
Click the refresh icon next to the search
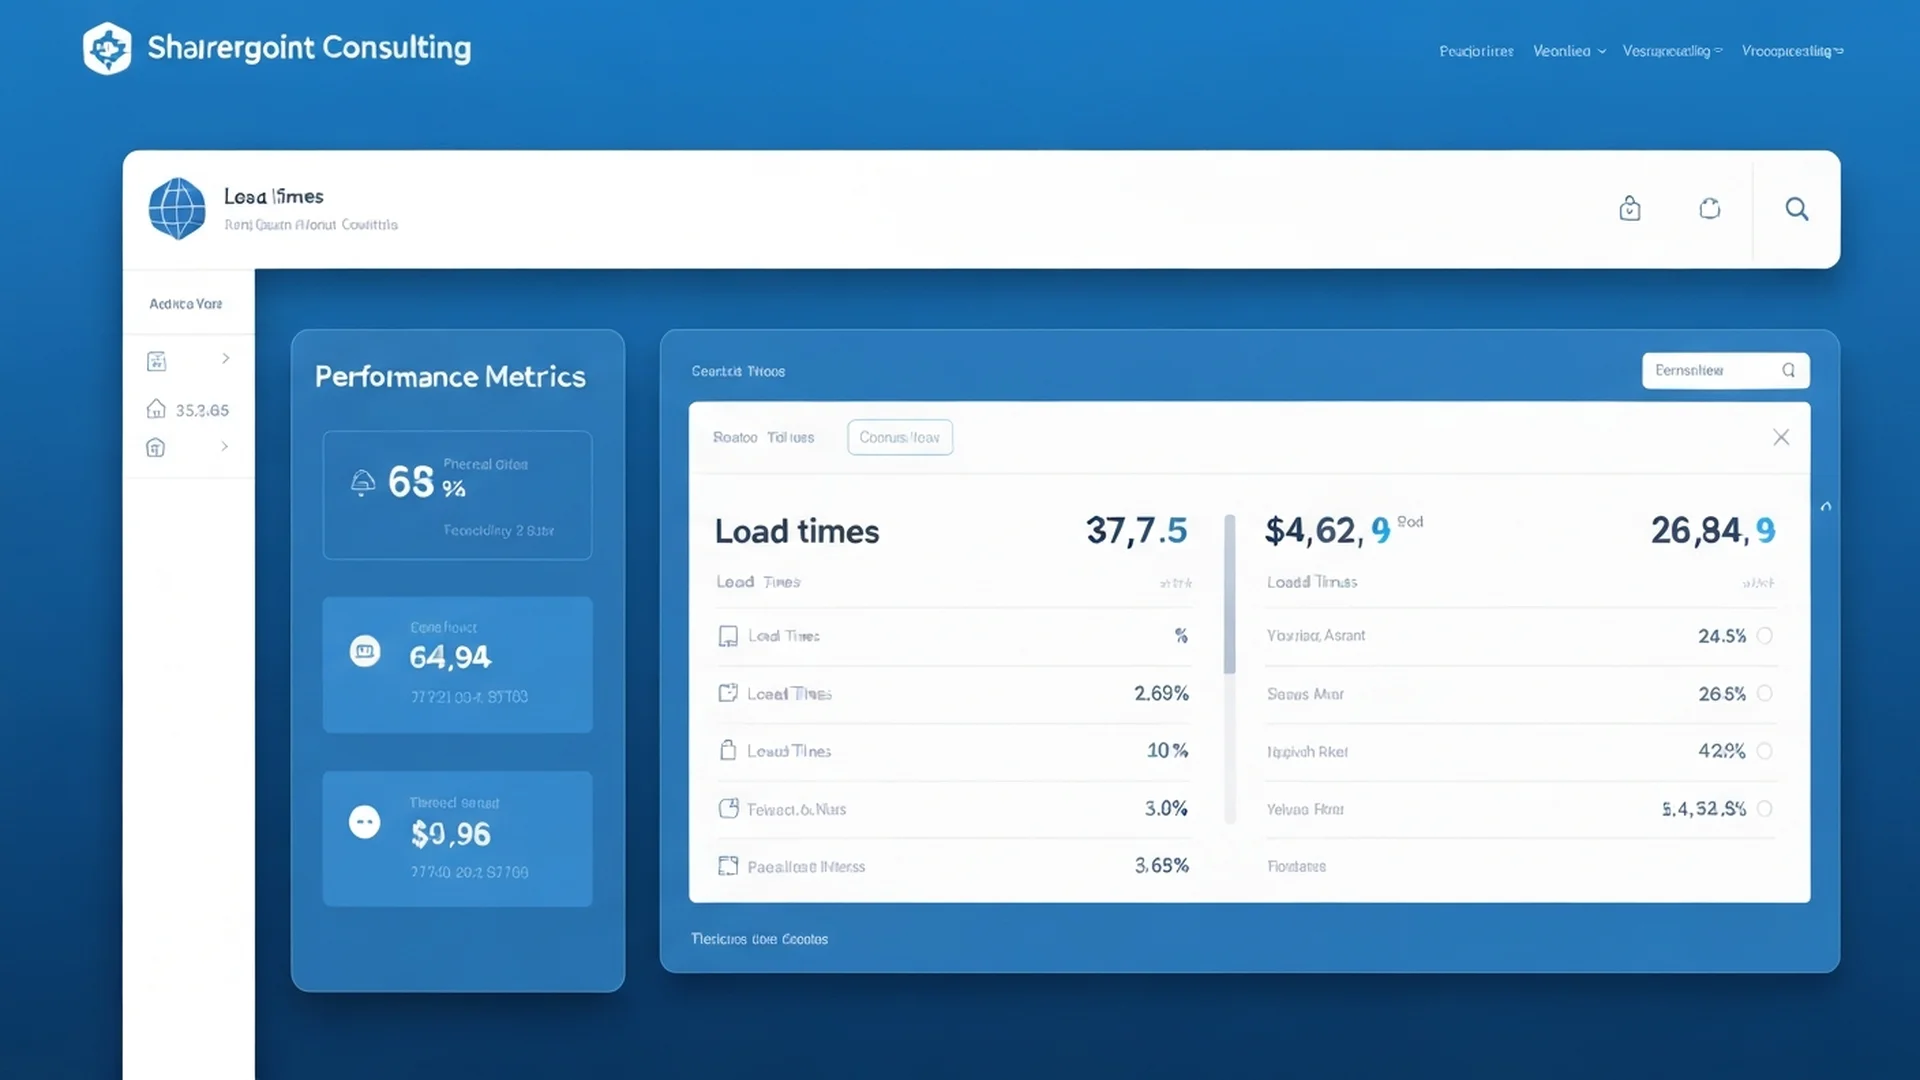[x=1710, y=208]
